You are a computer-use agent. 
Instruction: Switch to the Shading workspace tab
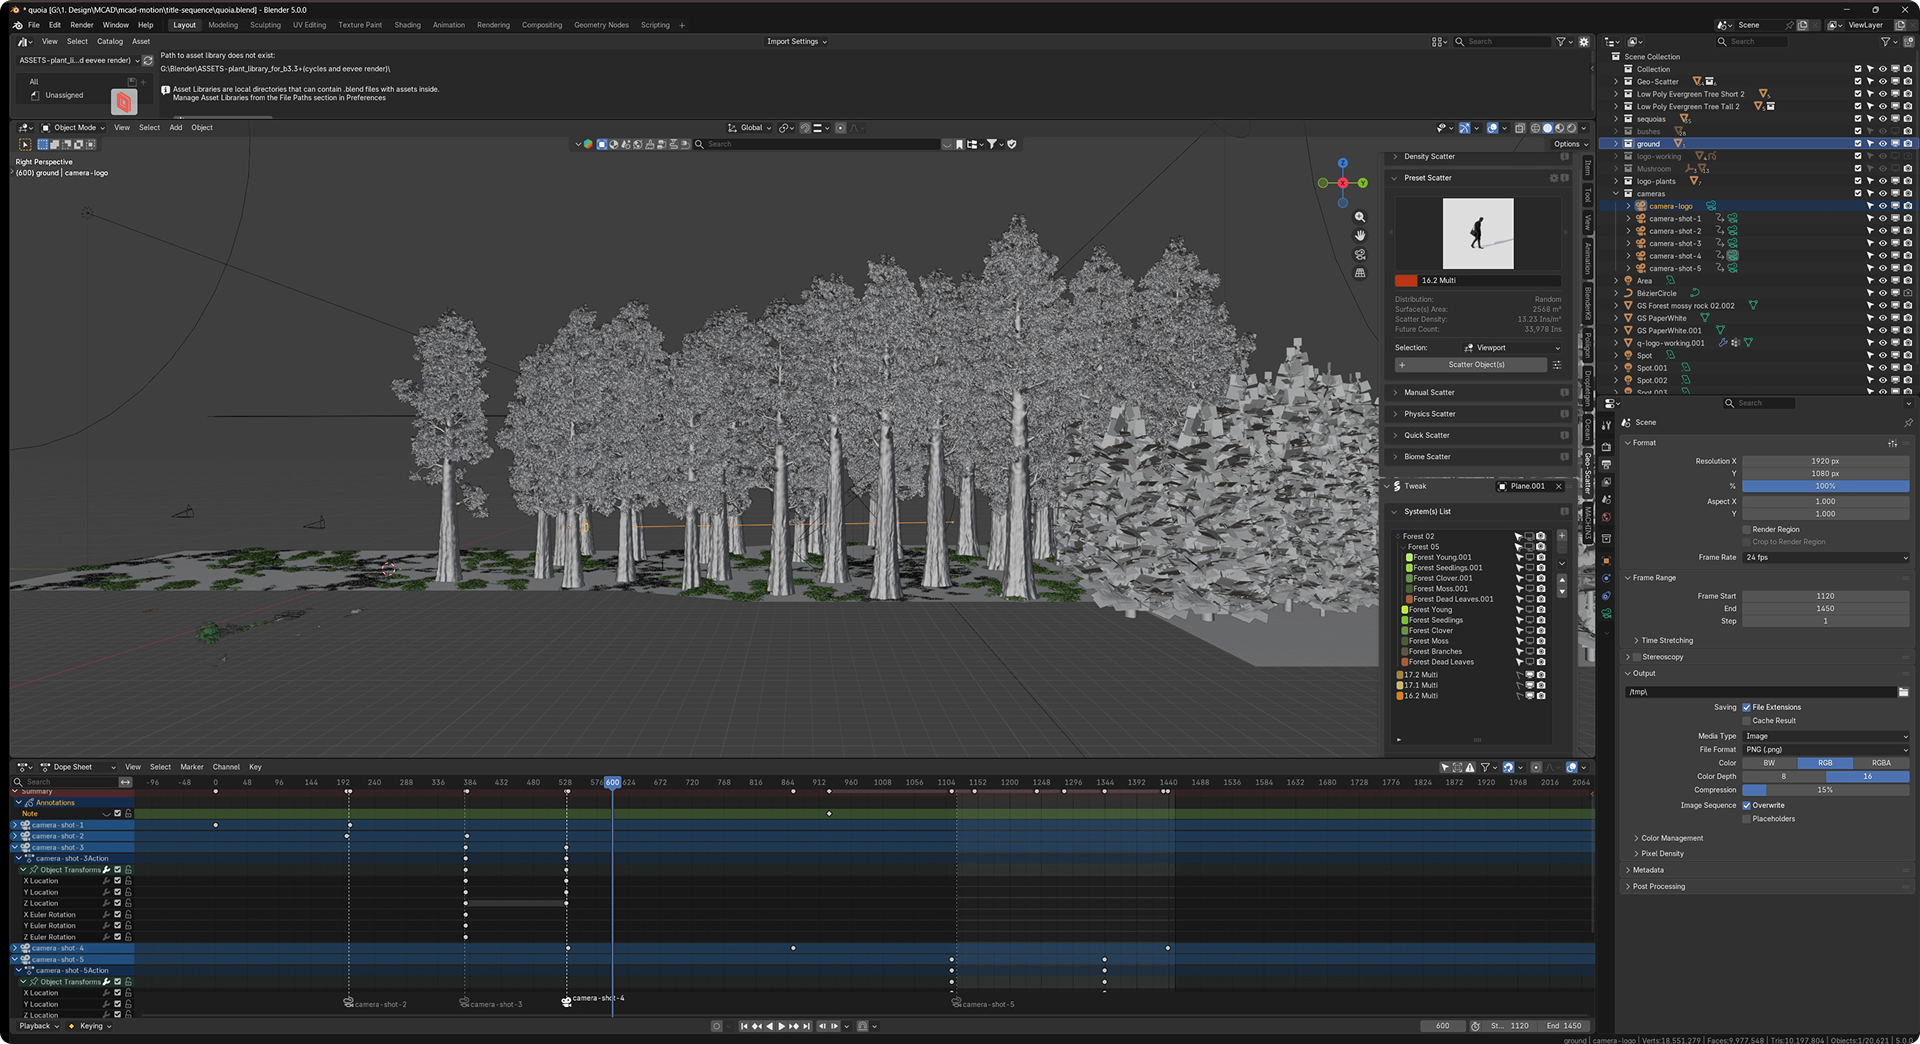[407, 25]
